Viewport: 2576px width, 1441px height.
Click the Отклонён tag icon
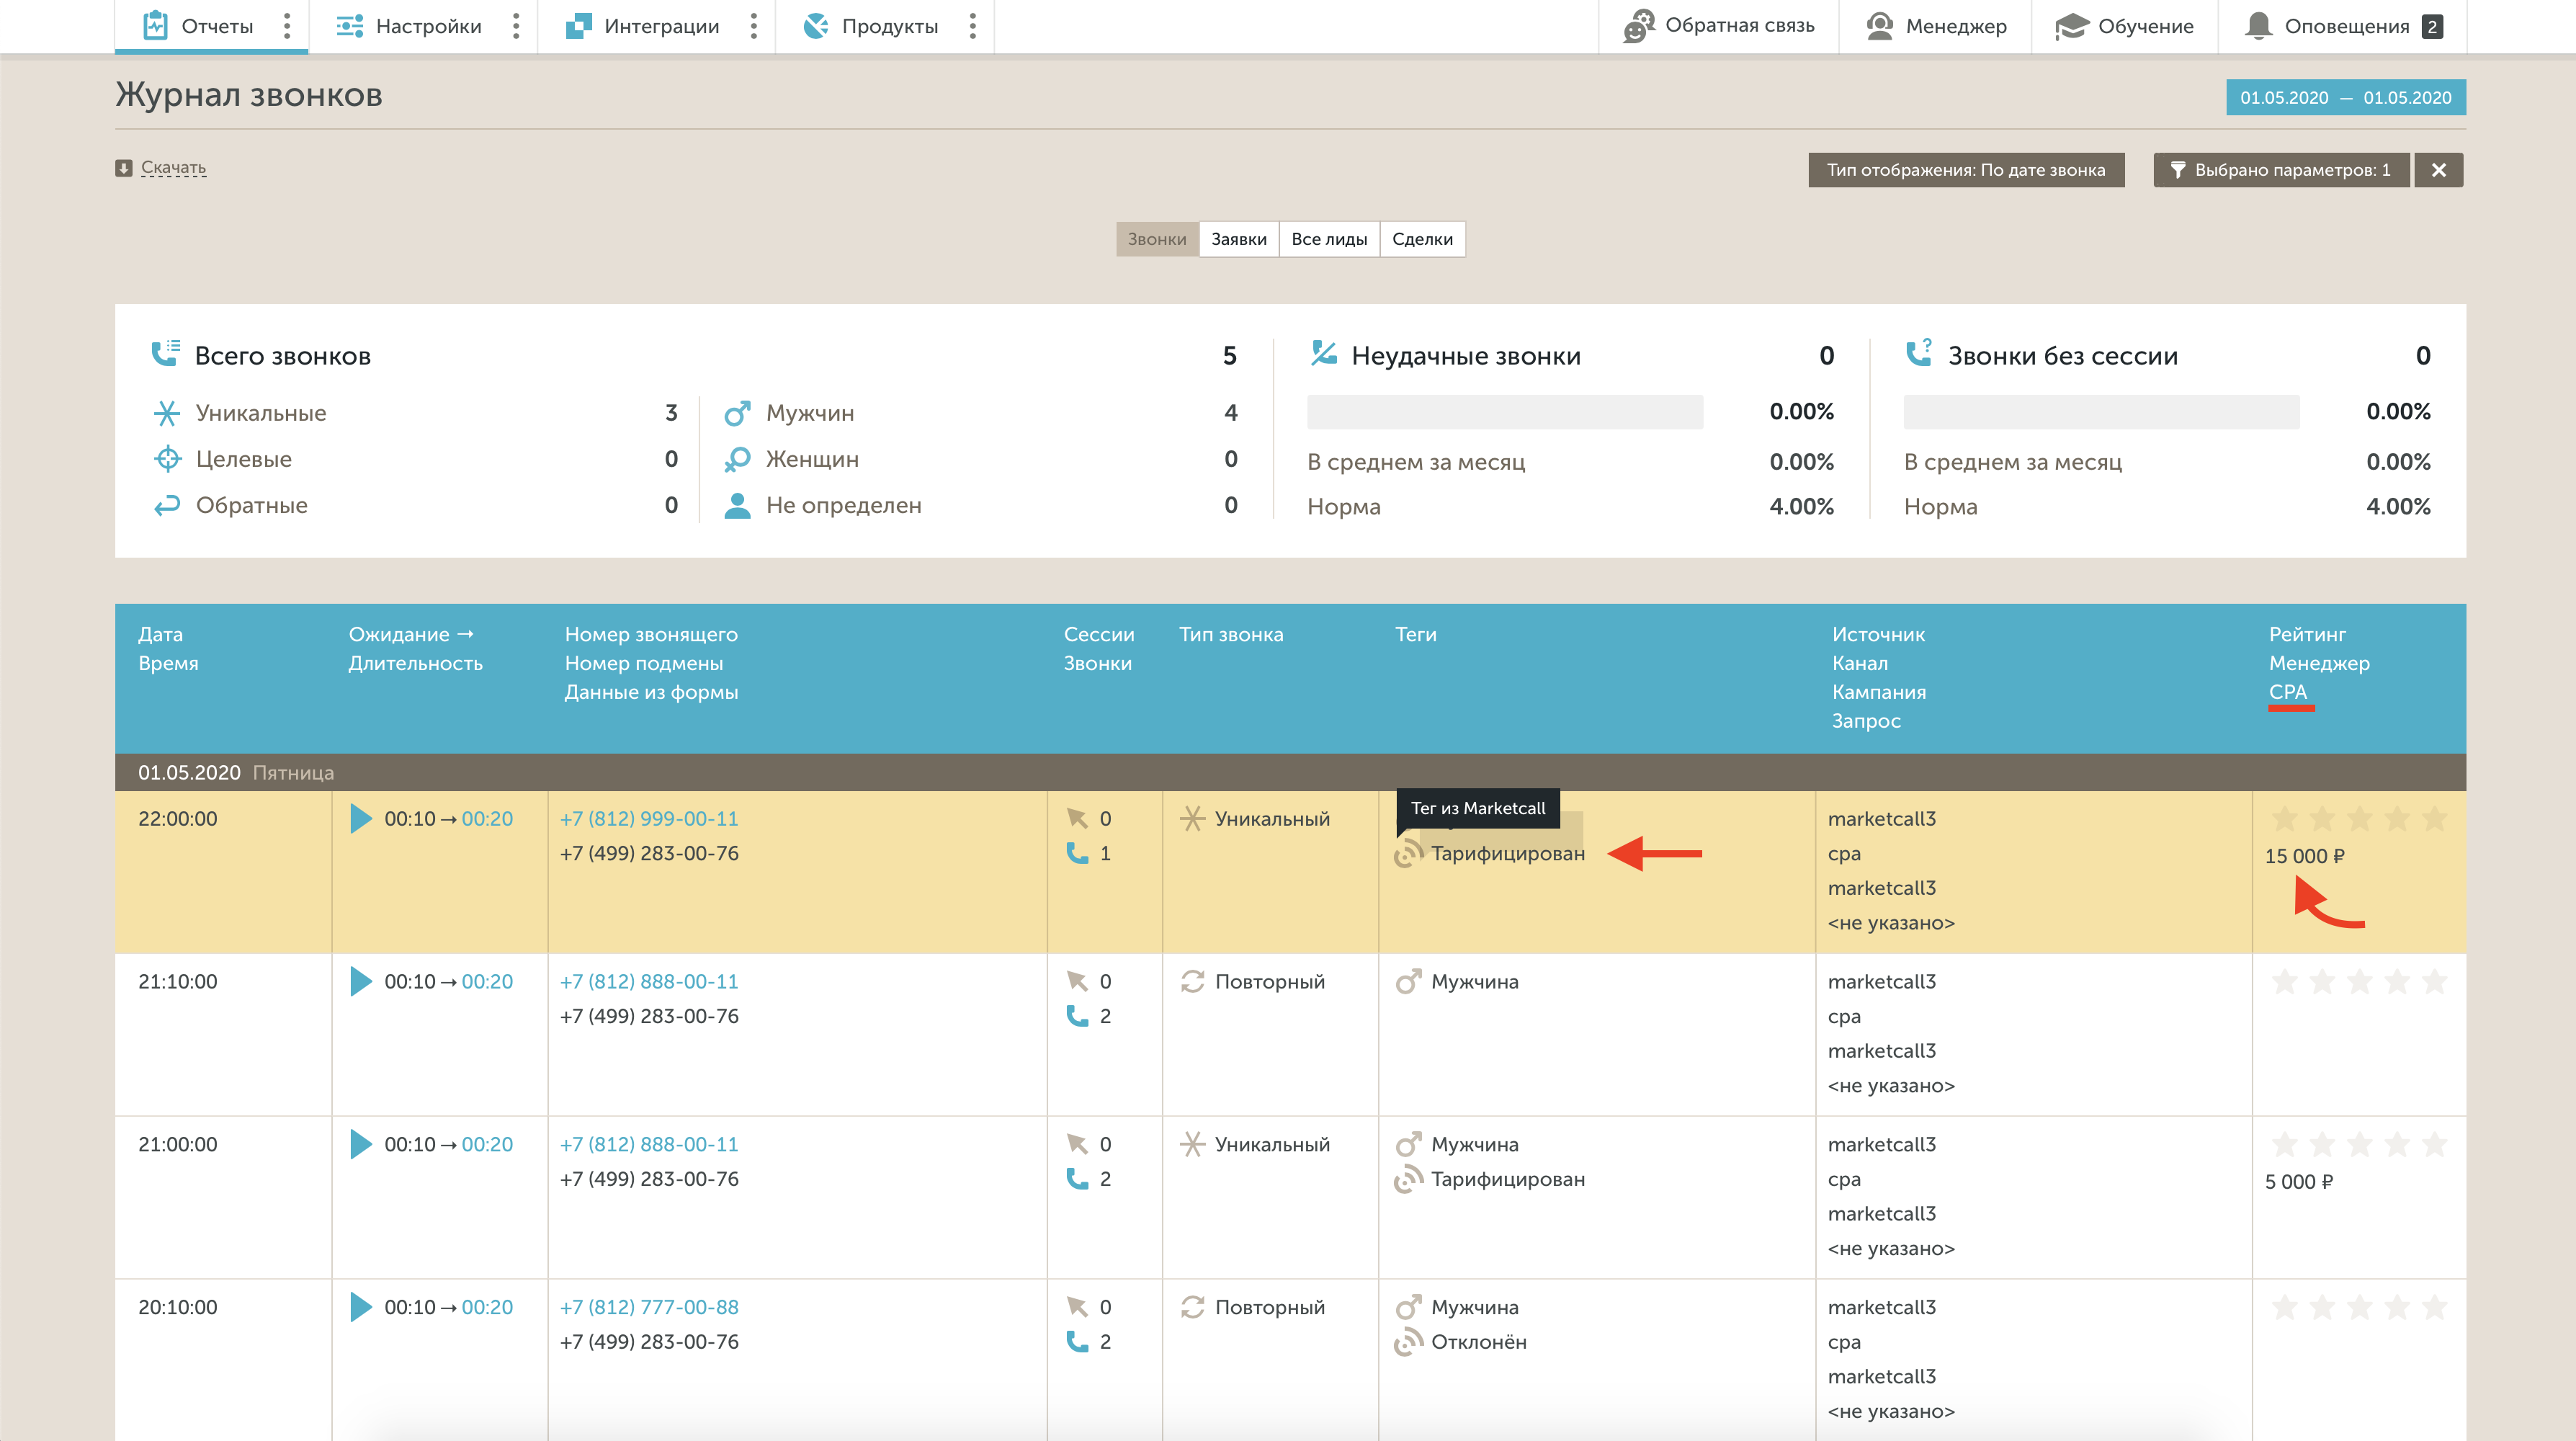tap(1408, 1342)
